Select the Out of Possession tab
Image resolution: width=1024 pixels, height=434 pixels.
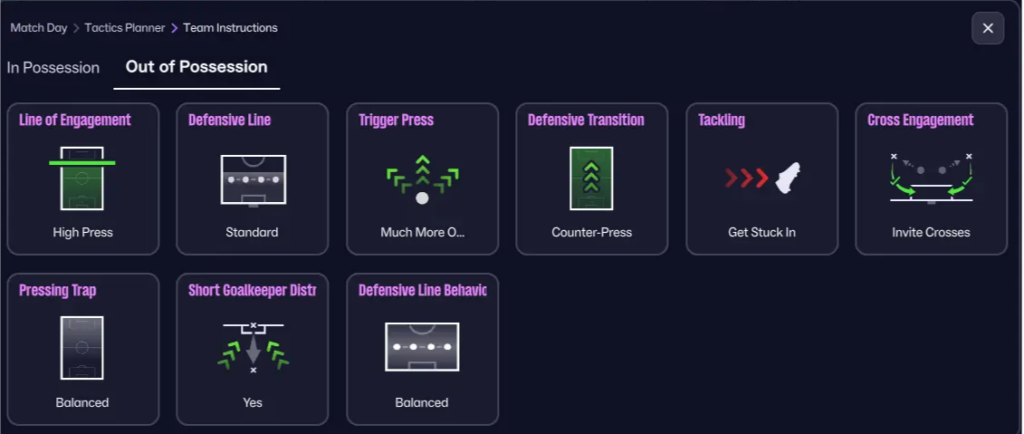(196, 67)
